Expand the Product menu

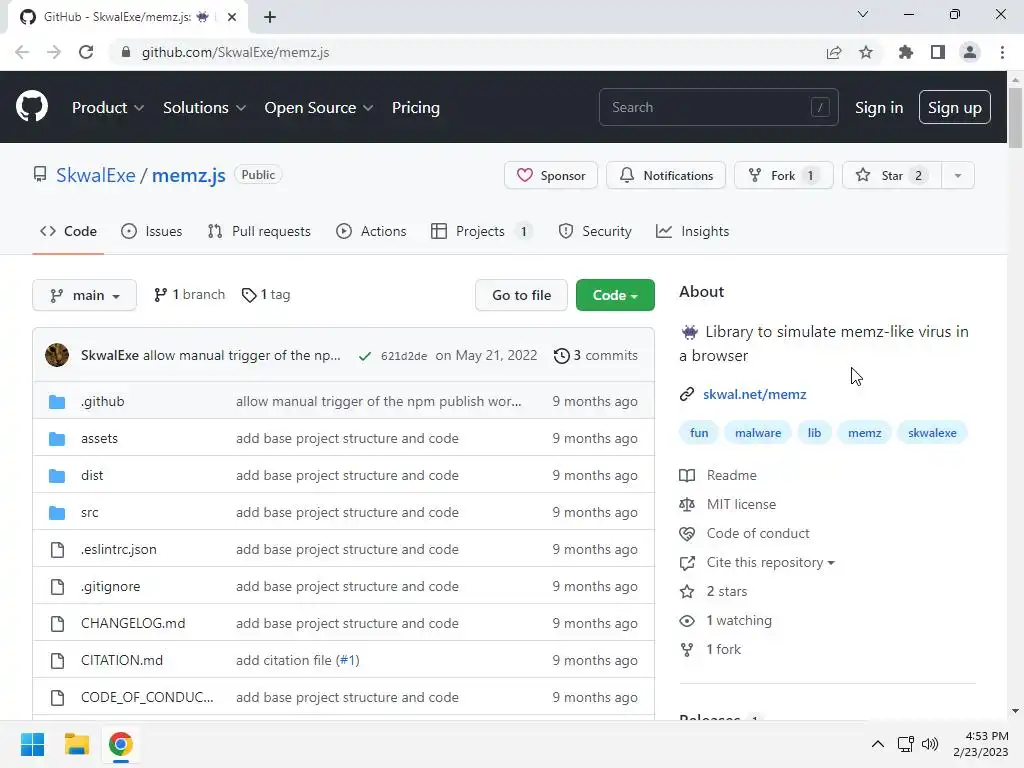pos(108,107)
